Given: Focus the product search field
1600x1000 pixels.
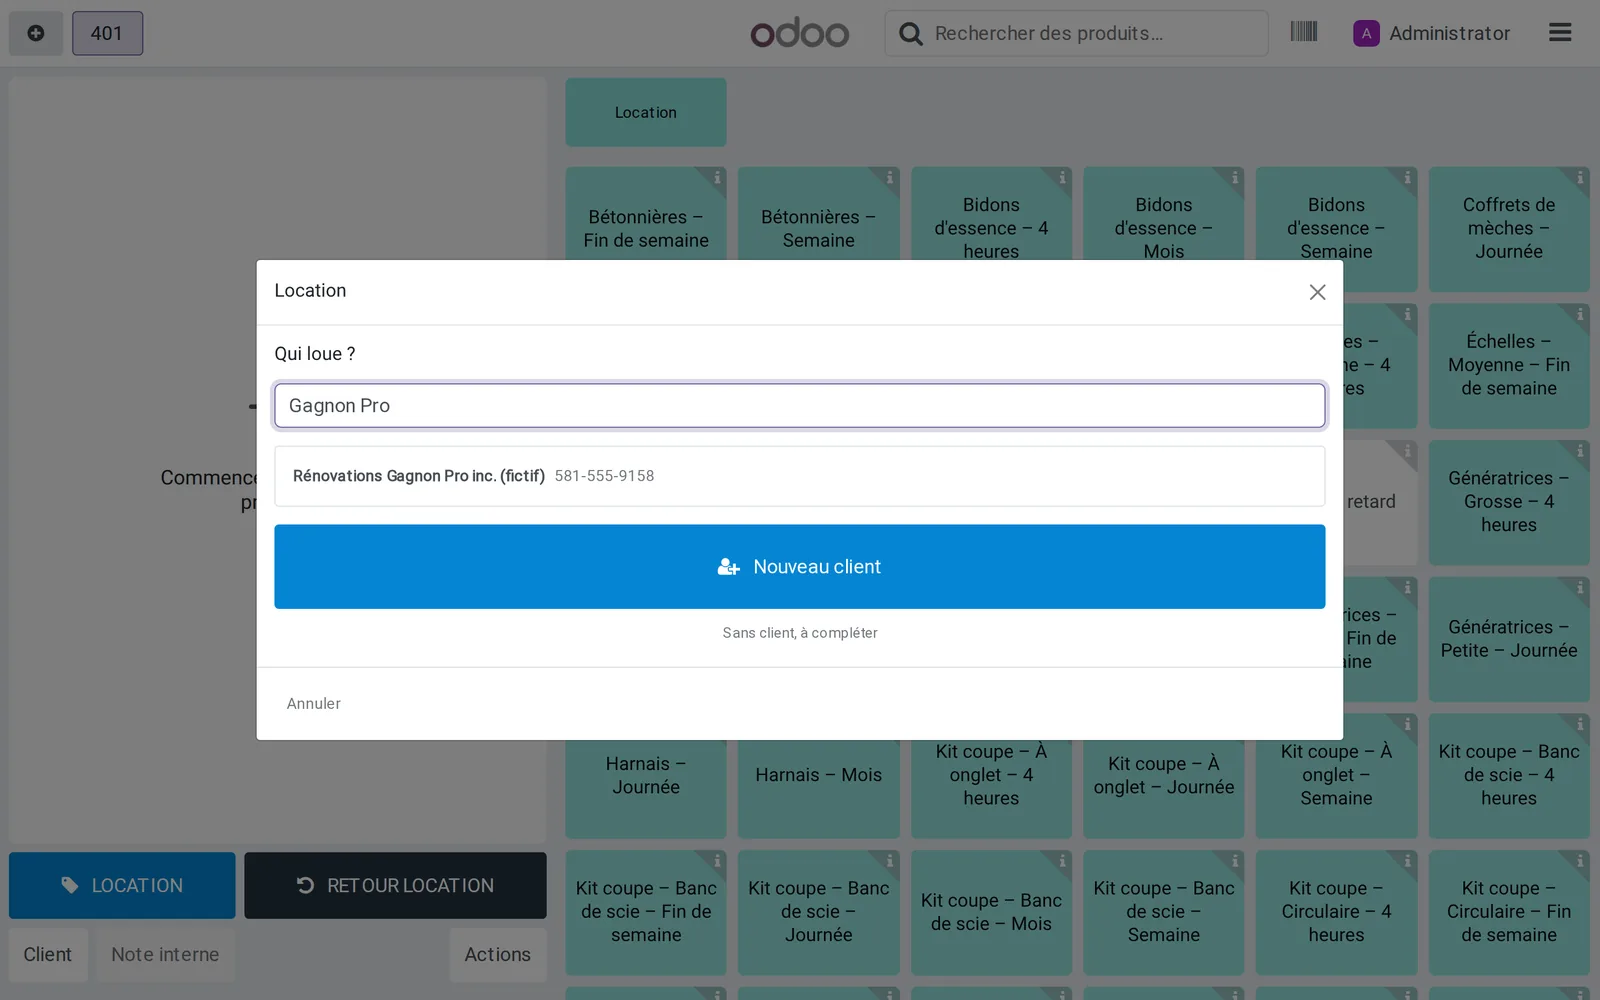Looking at the screenshot, I should [x=1077, y=33].
